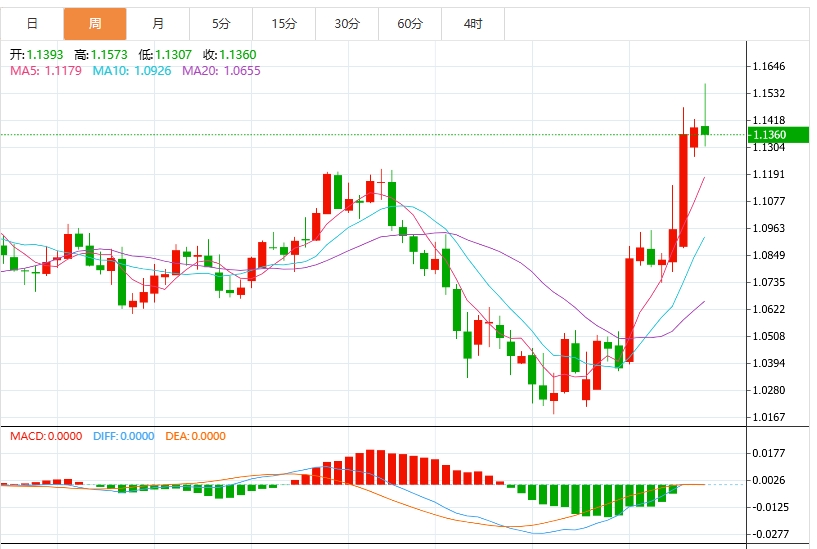Open the 60分 timeframe tab
This screenshot has width=817, height=549.
pyautogui.click(x=410, y=23)
